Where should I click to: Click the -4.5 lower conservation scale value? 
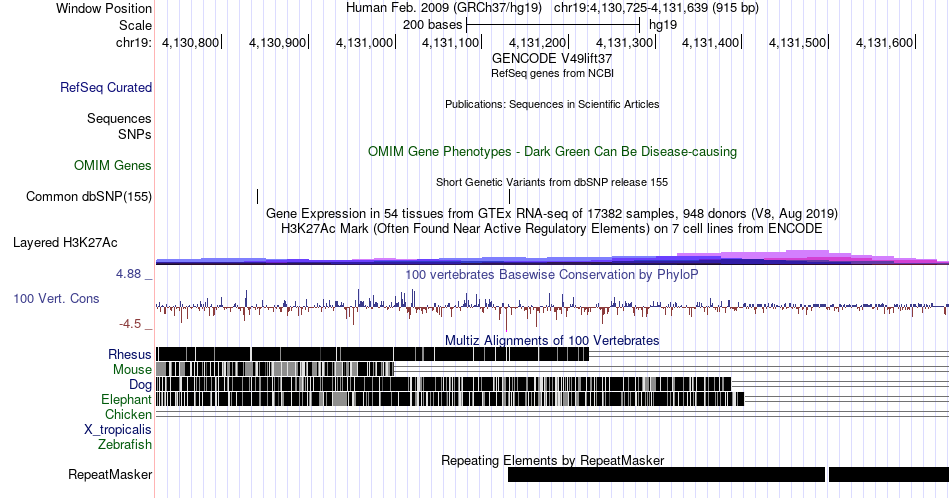pyautogui.click(x=130, y=324)
